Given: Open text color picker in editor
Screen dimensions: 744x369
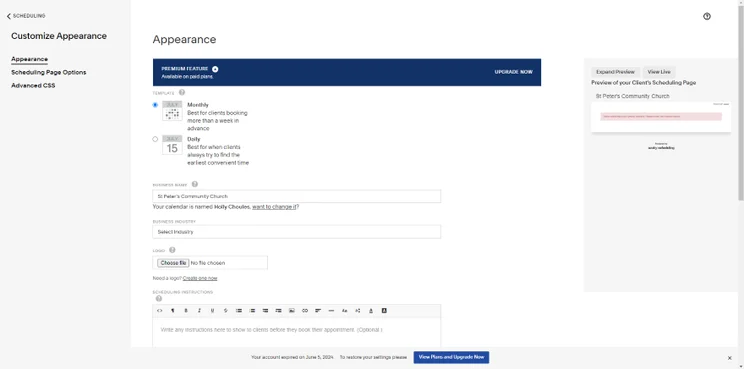Looking at the screenshot, I should [x=371, y=311].
